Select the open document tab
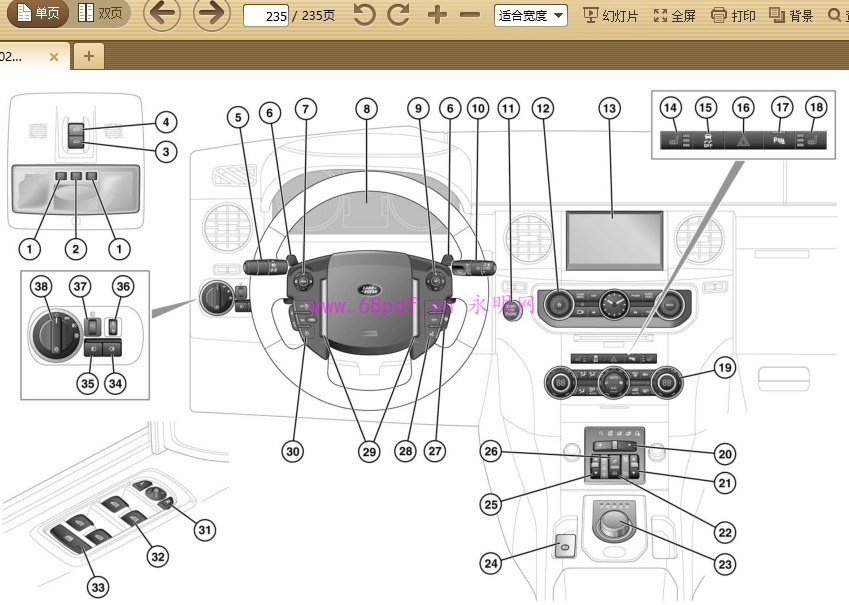Viewport: 849px width, 605px height. pyautogui.click(x=20, y=57)
